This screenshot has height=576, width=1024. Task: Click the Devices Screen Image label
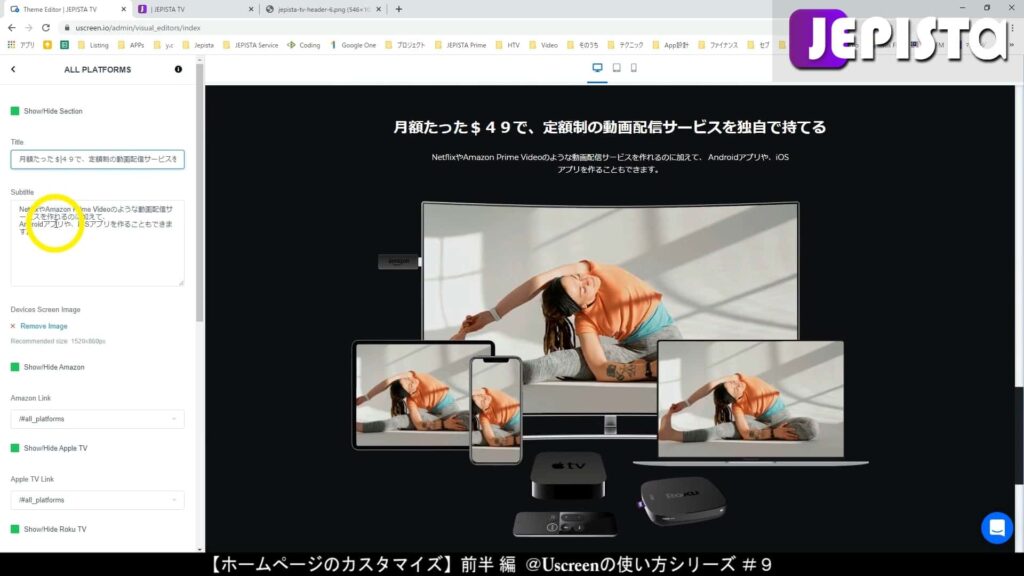[x=45, y=310]
